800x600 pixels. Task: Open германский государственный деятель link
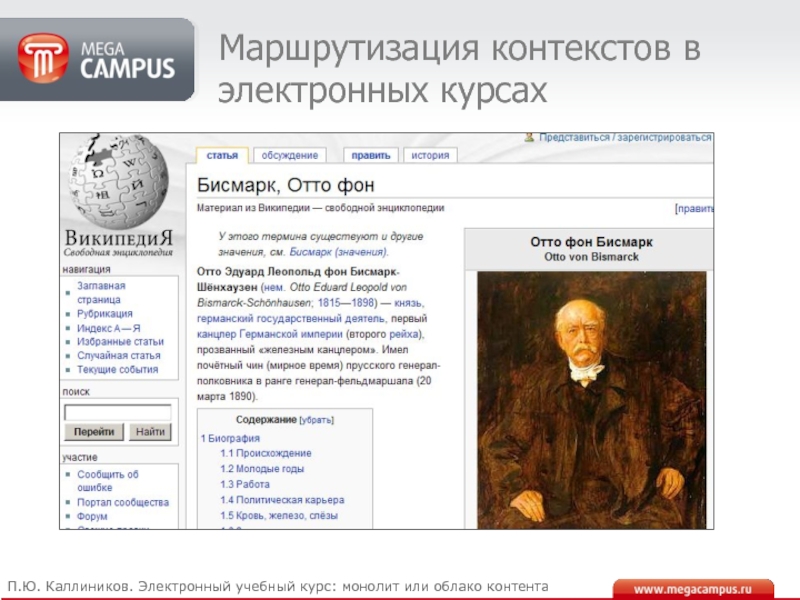[291, 319]
